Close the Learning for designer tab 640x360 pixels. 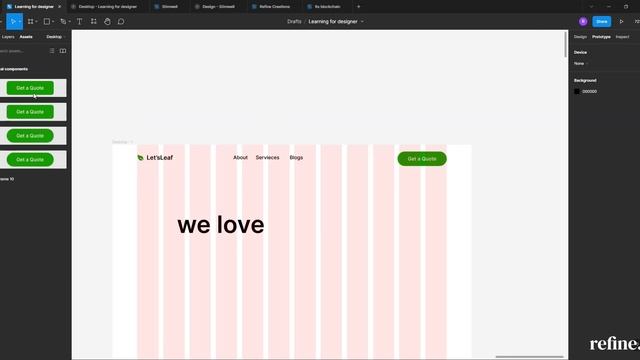point(60,7)
